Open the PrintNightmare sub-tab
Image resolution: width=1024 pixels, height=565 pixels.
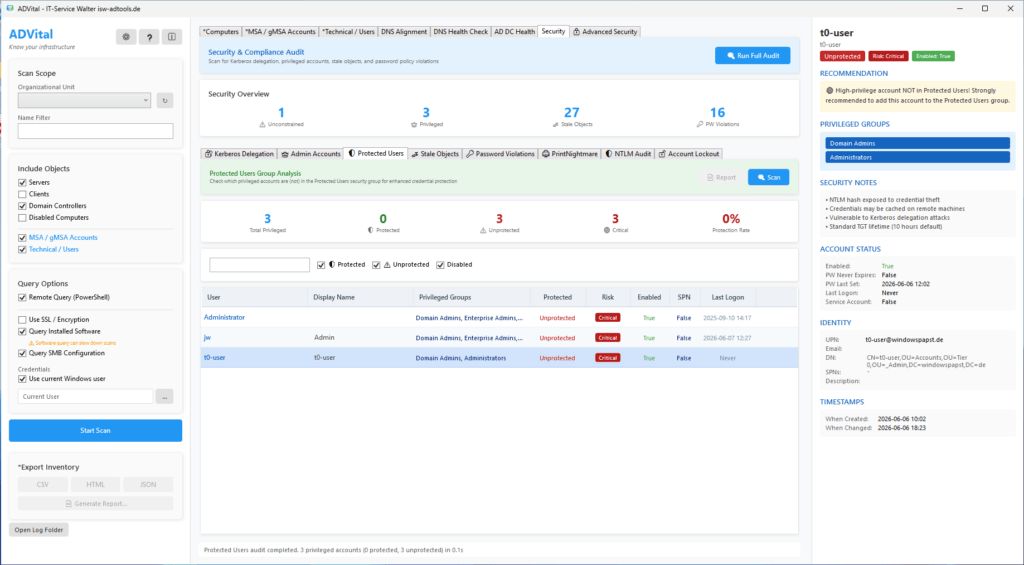coord(569,154)
